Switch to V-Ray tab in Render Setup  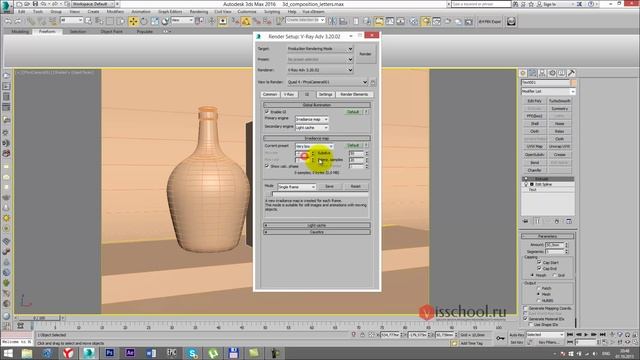(289, 94)
